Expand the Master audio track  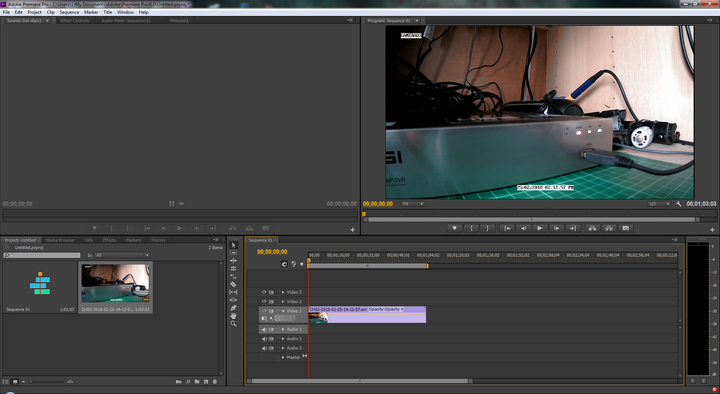pos(283,357)
